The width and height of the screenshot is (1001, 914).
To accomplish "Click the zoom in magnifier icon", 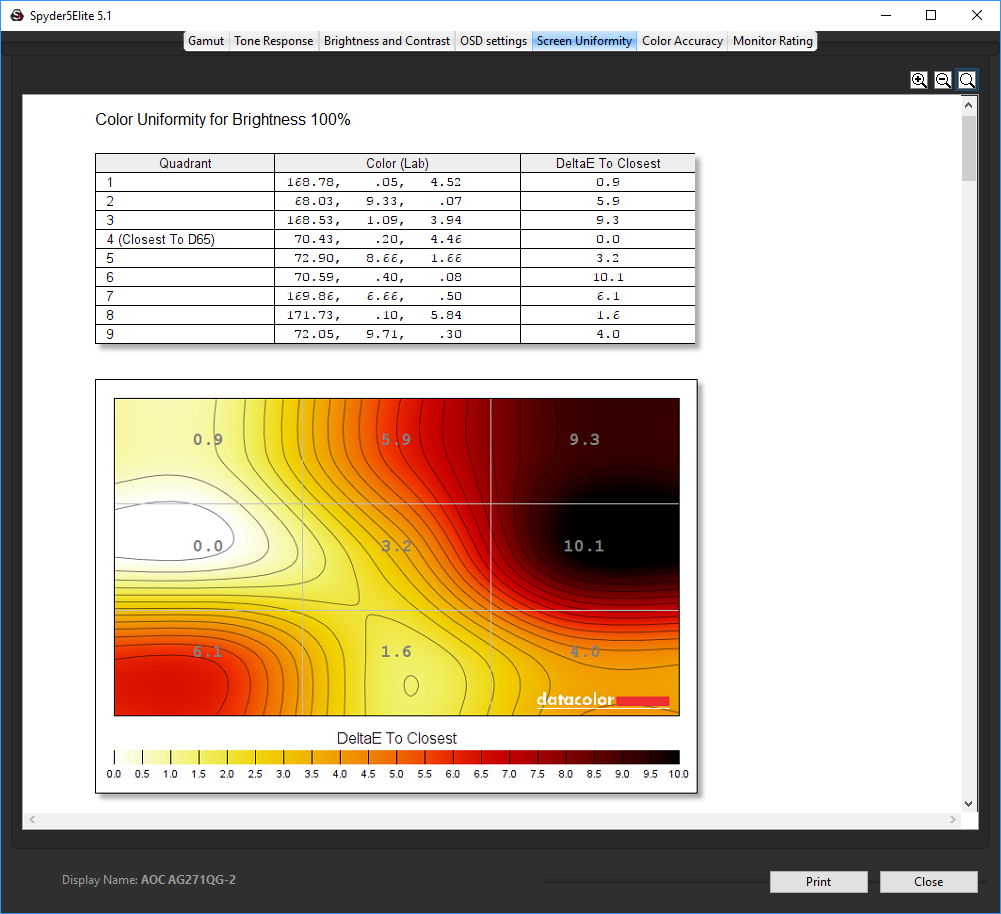I will coord(919,80).
